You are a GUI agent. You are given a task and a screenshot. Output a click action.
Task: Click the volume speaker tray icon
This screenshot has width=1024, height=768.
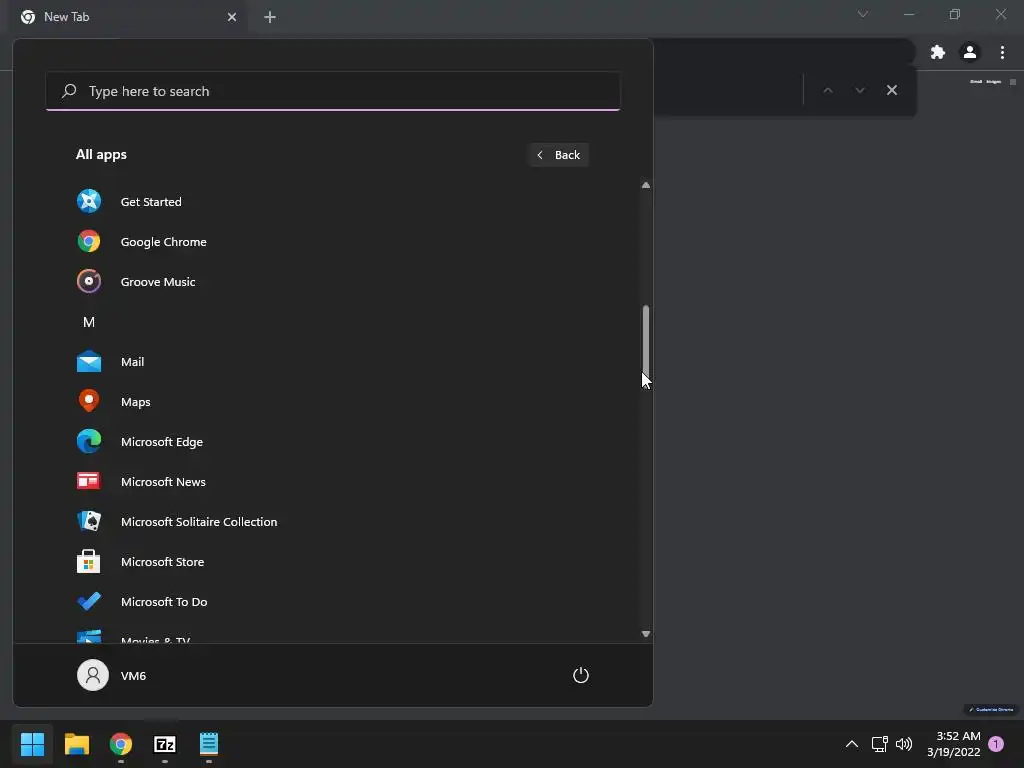[904, 744]
